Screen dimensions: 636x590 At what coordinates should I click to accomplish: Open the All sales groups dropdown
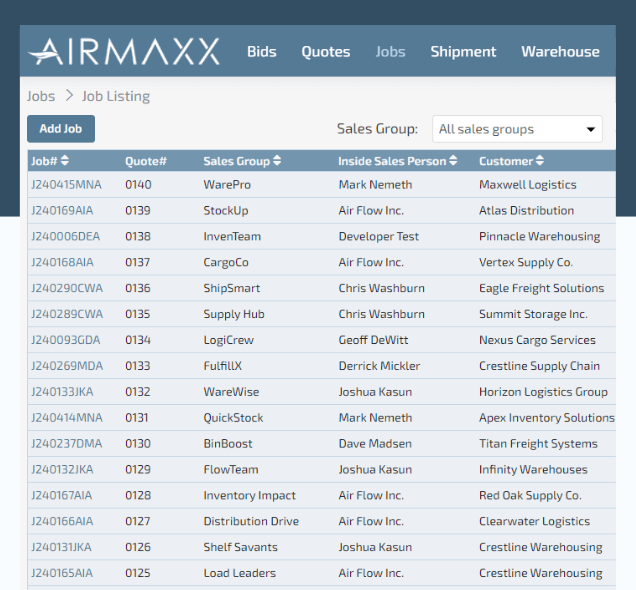click(517, 129)
